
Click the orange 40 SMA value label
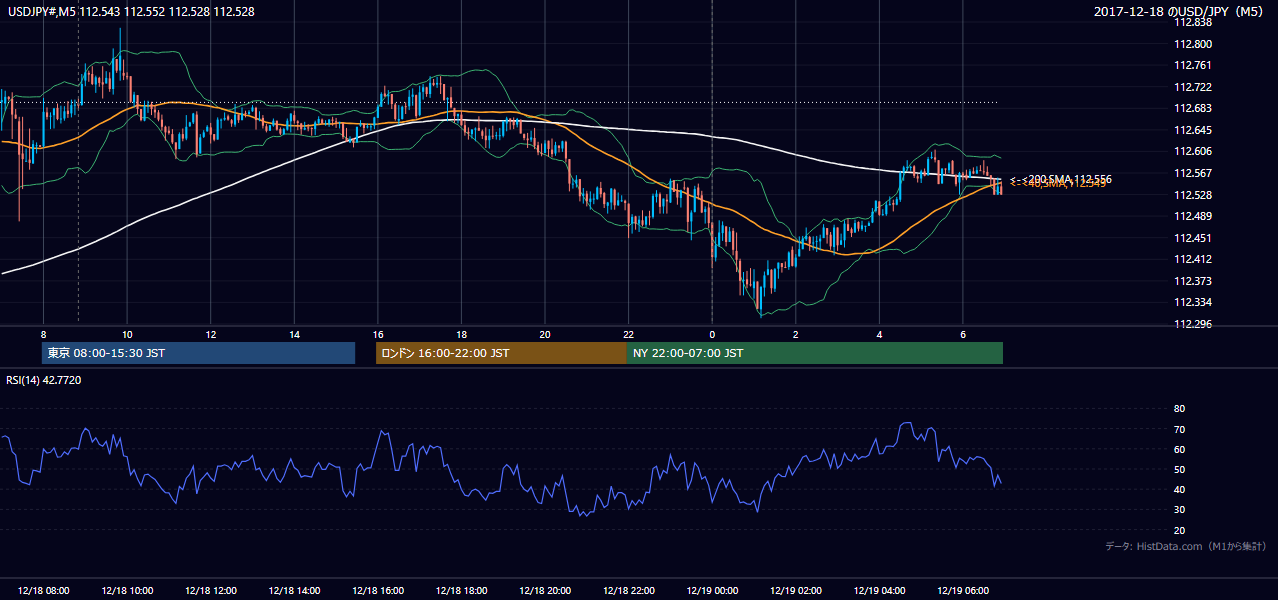pos(1060,185)
